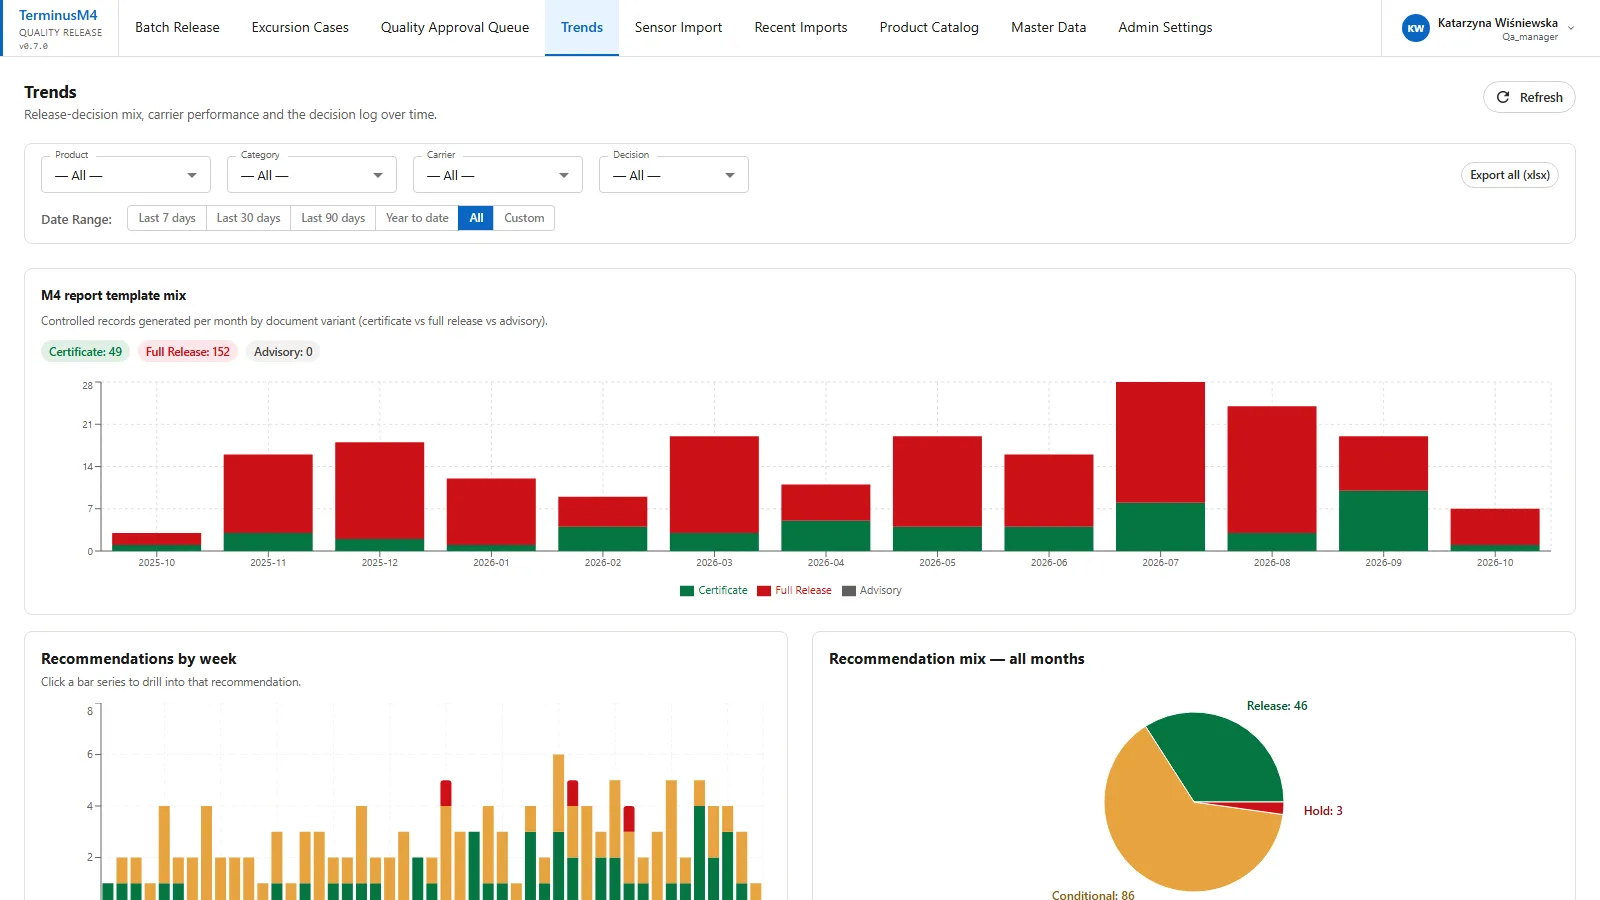Viewport: 1600px width, 900px height.
Task: Open the Master Data tab
Action: tap(1048, 28)
